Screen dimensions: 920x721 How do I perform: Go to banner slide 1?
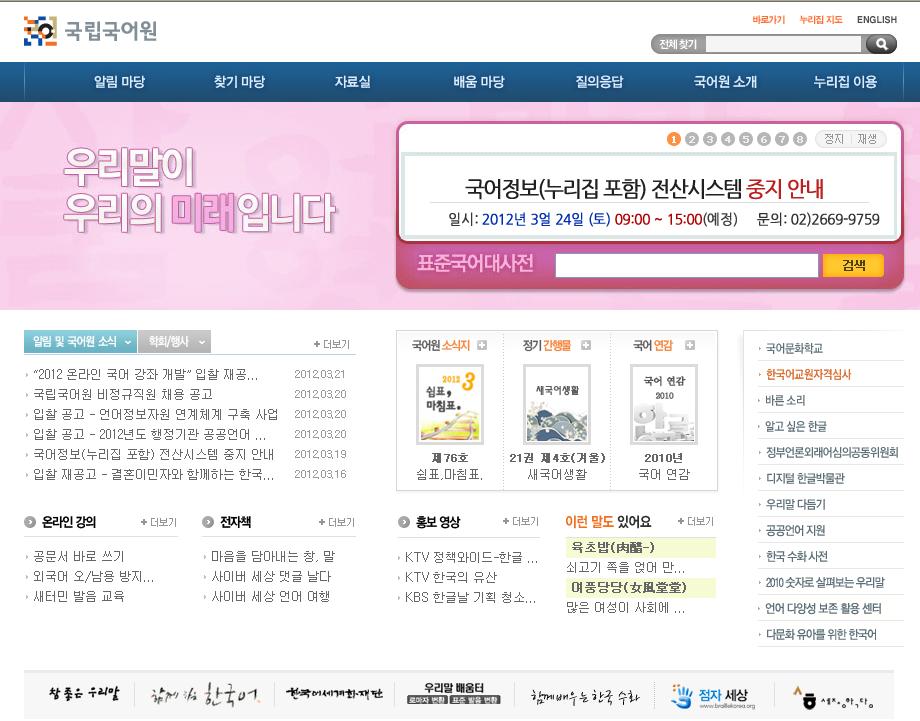tap(674, 139)
